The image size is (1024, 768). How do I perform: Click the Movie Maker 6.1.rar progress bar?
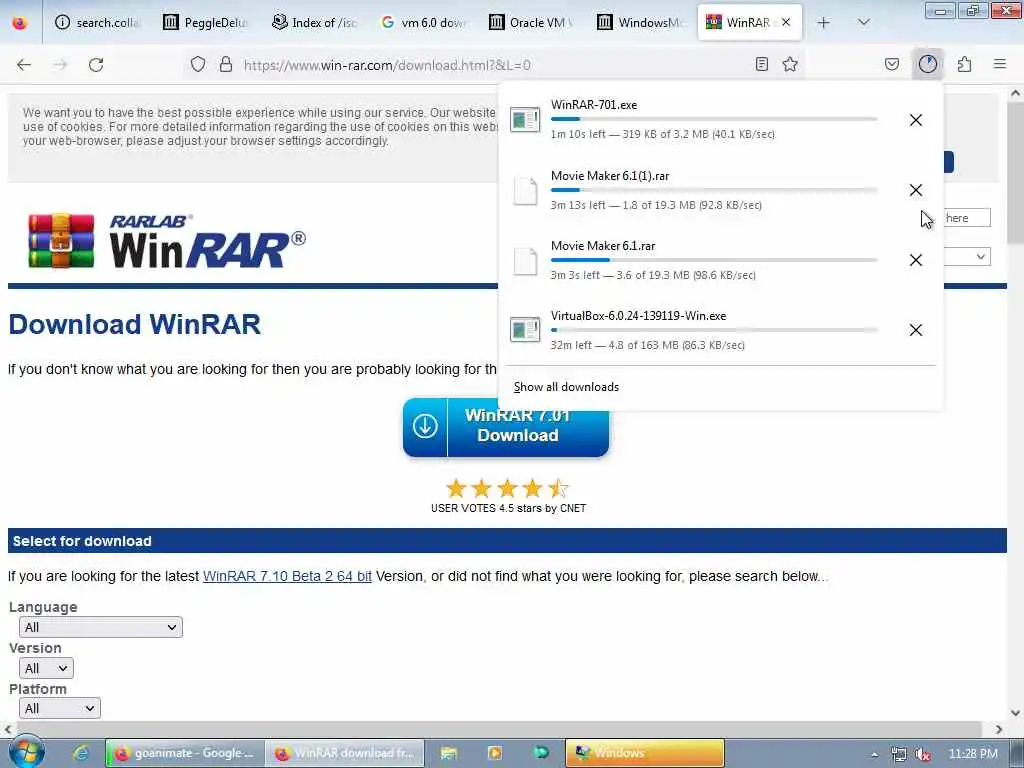[714, 260]
